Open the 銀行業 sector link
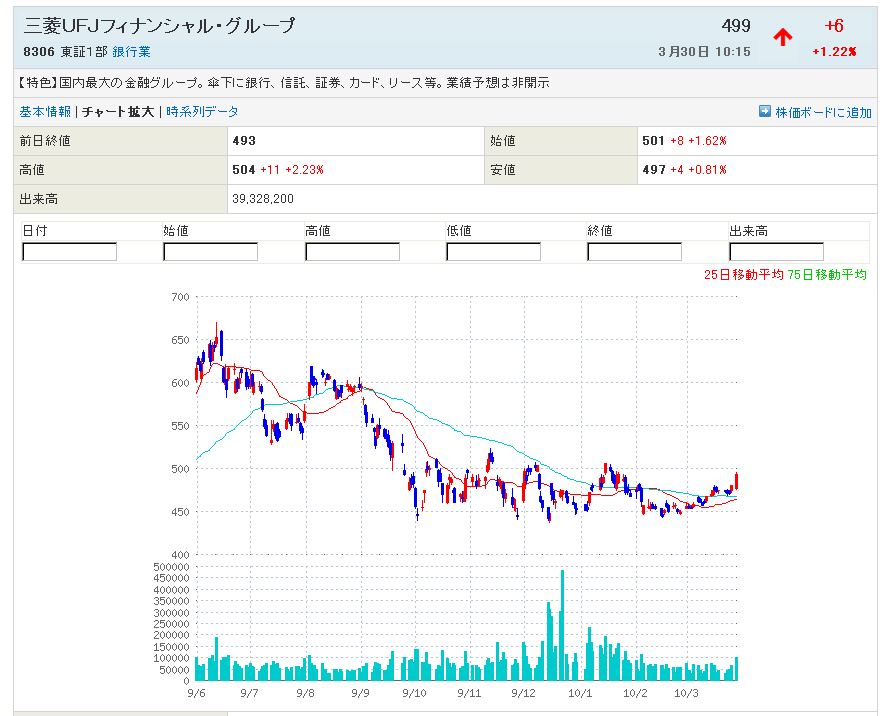 point(131,52)
